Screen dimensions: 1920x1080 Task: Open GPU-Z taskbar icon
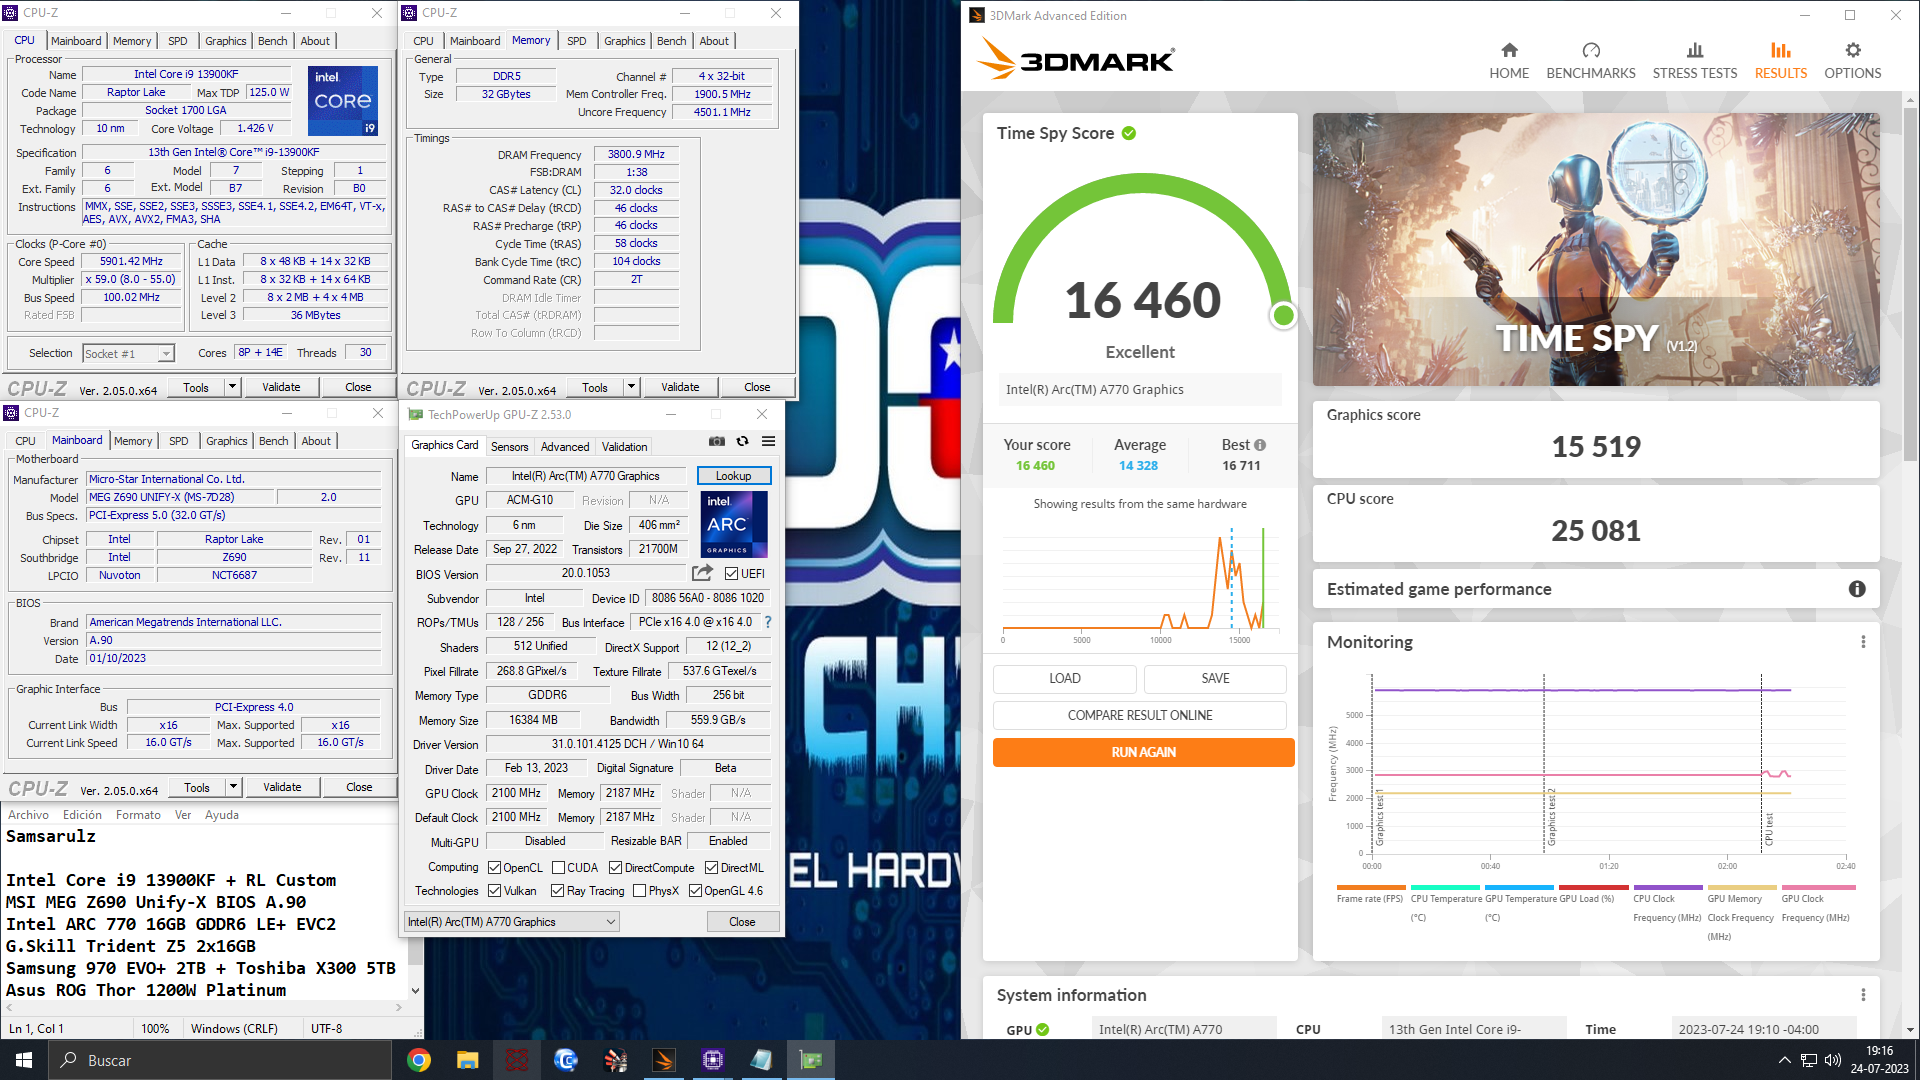[811, 1060]
